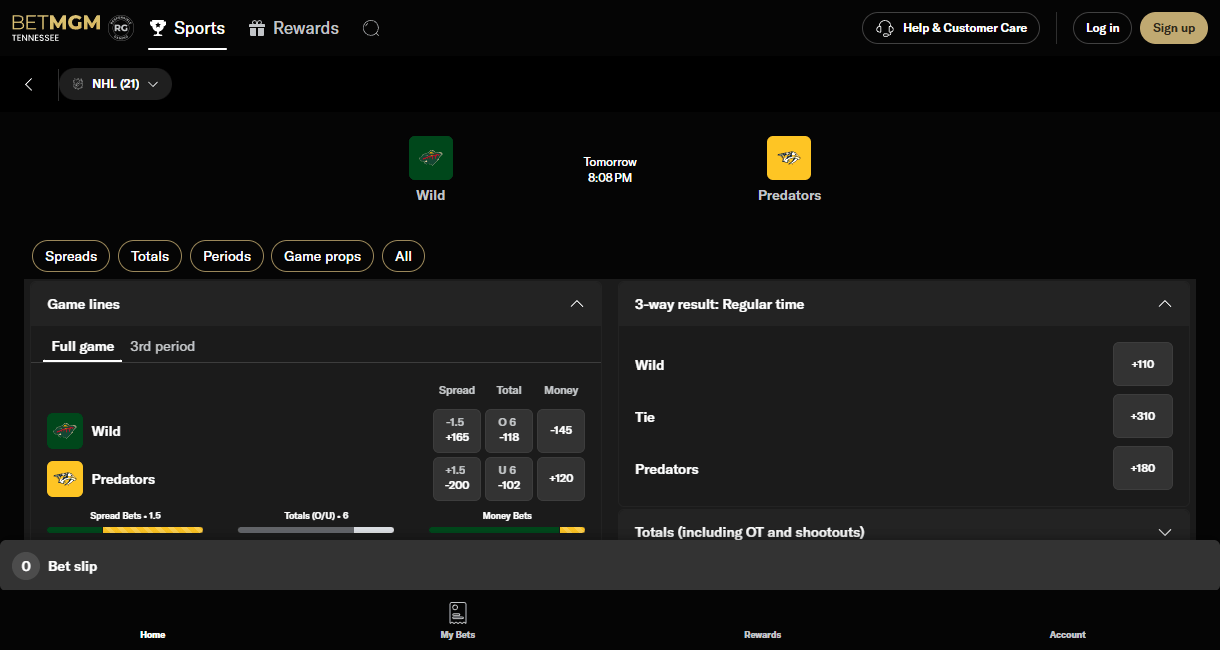Pick Wild moneyline -145

[561, 431]
